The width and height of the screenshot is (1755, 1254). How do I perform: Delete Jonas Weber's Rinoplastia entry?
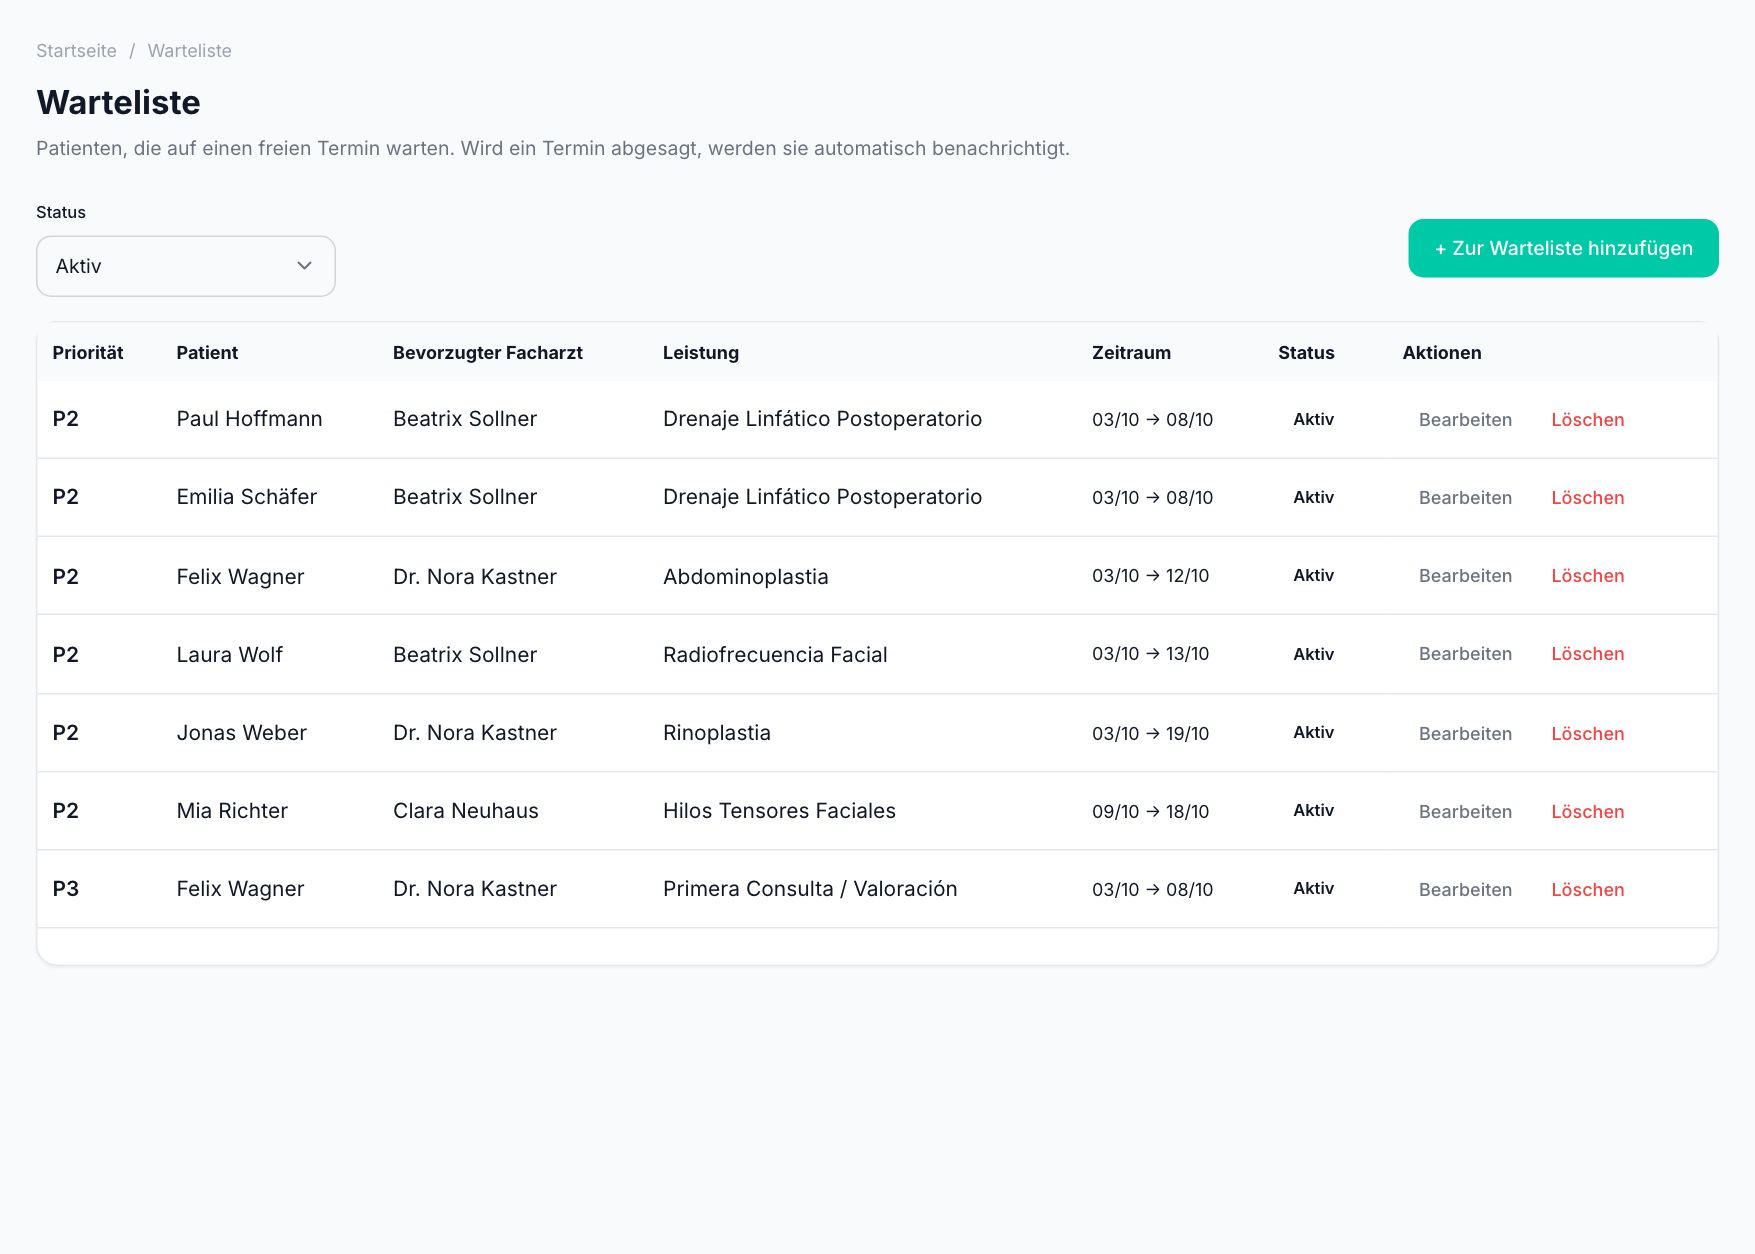pyautogui.click(x=1587, y=734)
